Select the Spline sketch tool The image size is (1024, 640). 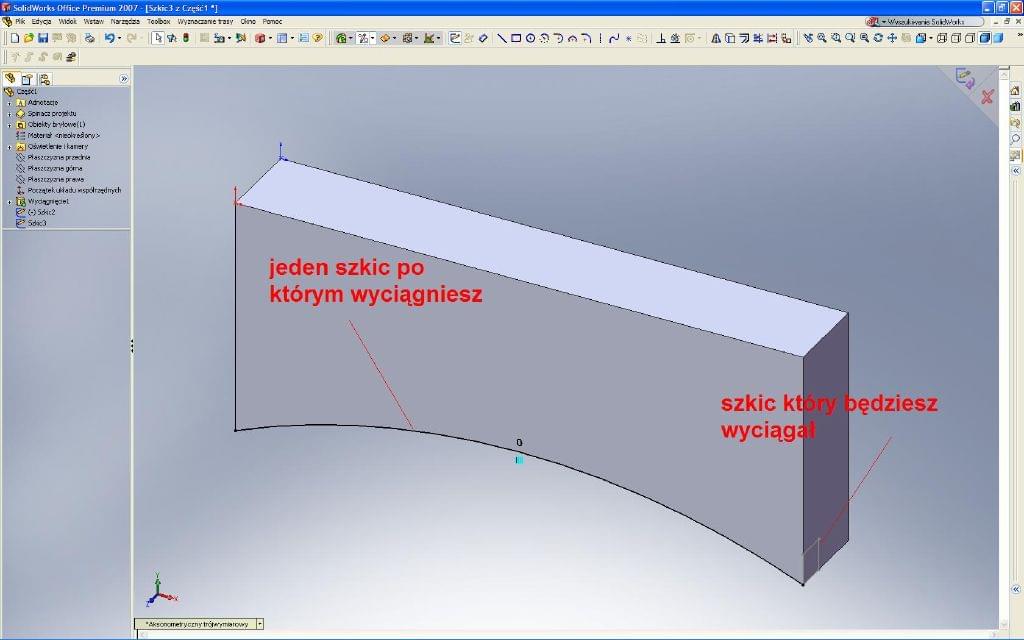pyautogui.click(x=614, y=39)
